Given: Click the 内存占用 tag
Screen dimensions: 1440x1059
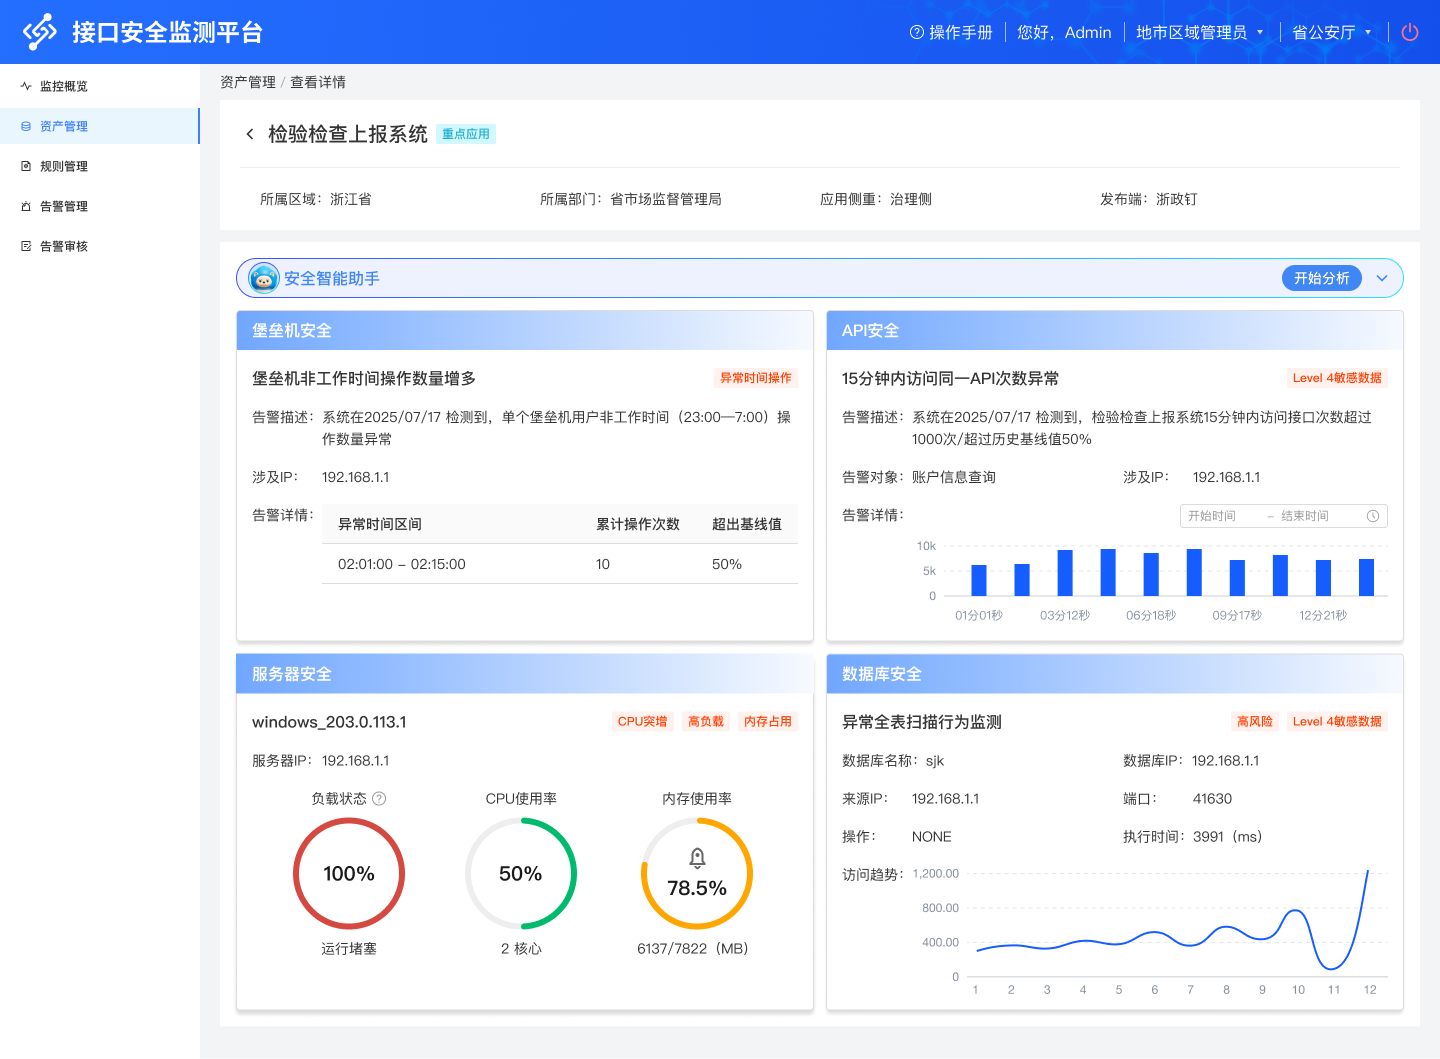Looking at the screenshot, I should [x=768, y=721].
